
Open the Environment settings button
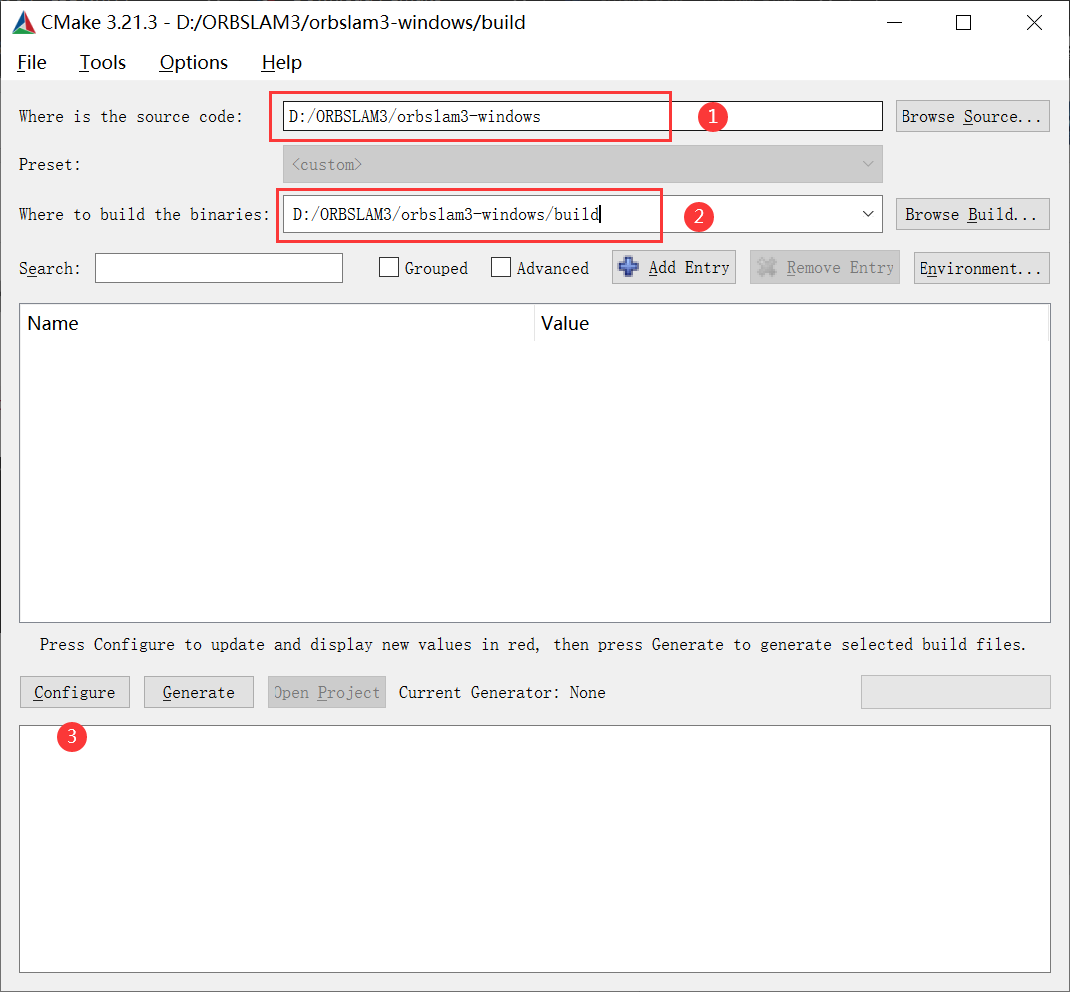981,268
